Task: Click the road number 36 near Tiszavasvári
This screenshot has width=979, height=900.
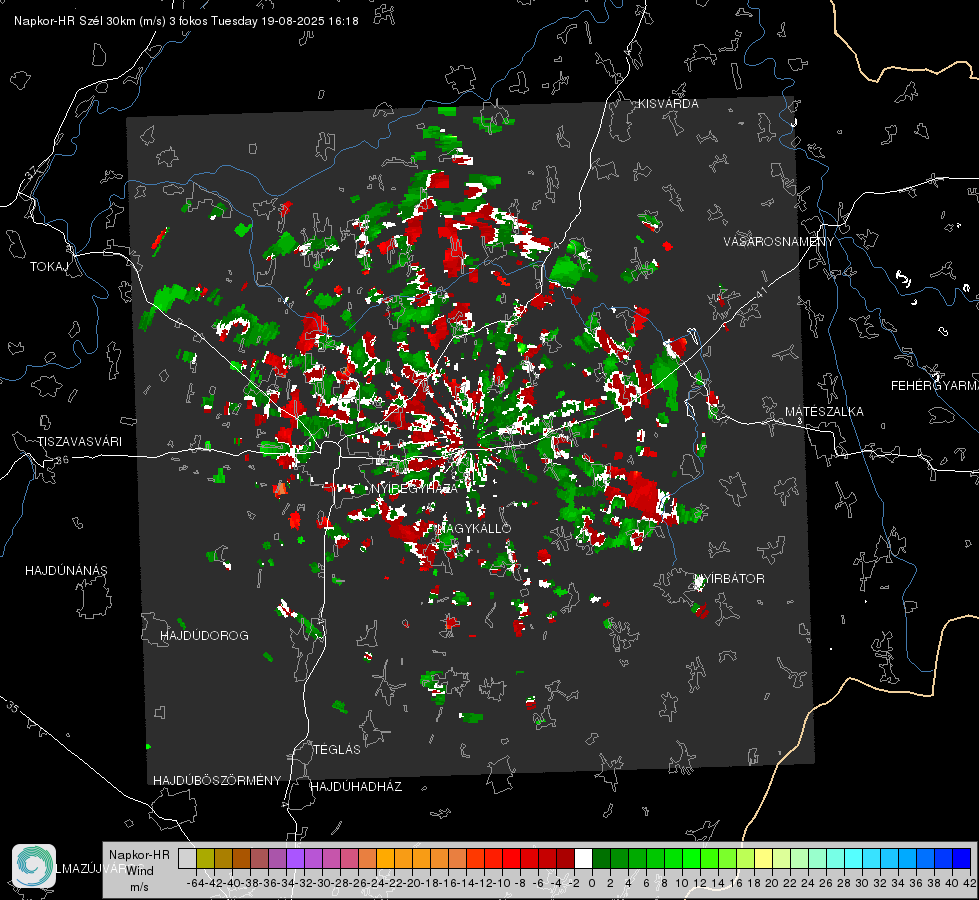Action: [62, 460]
